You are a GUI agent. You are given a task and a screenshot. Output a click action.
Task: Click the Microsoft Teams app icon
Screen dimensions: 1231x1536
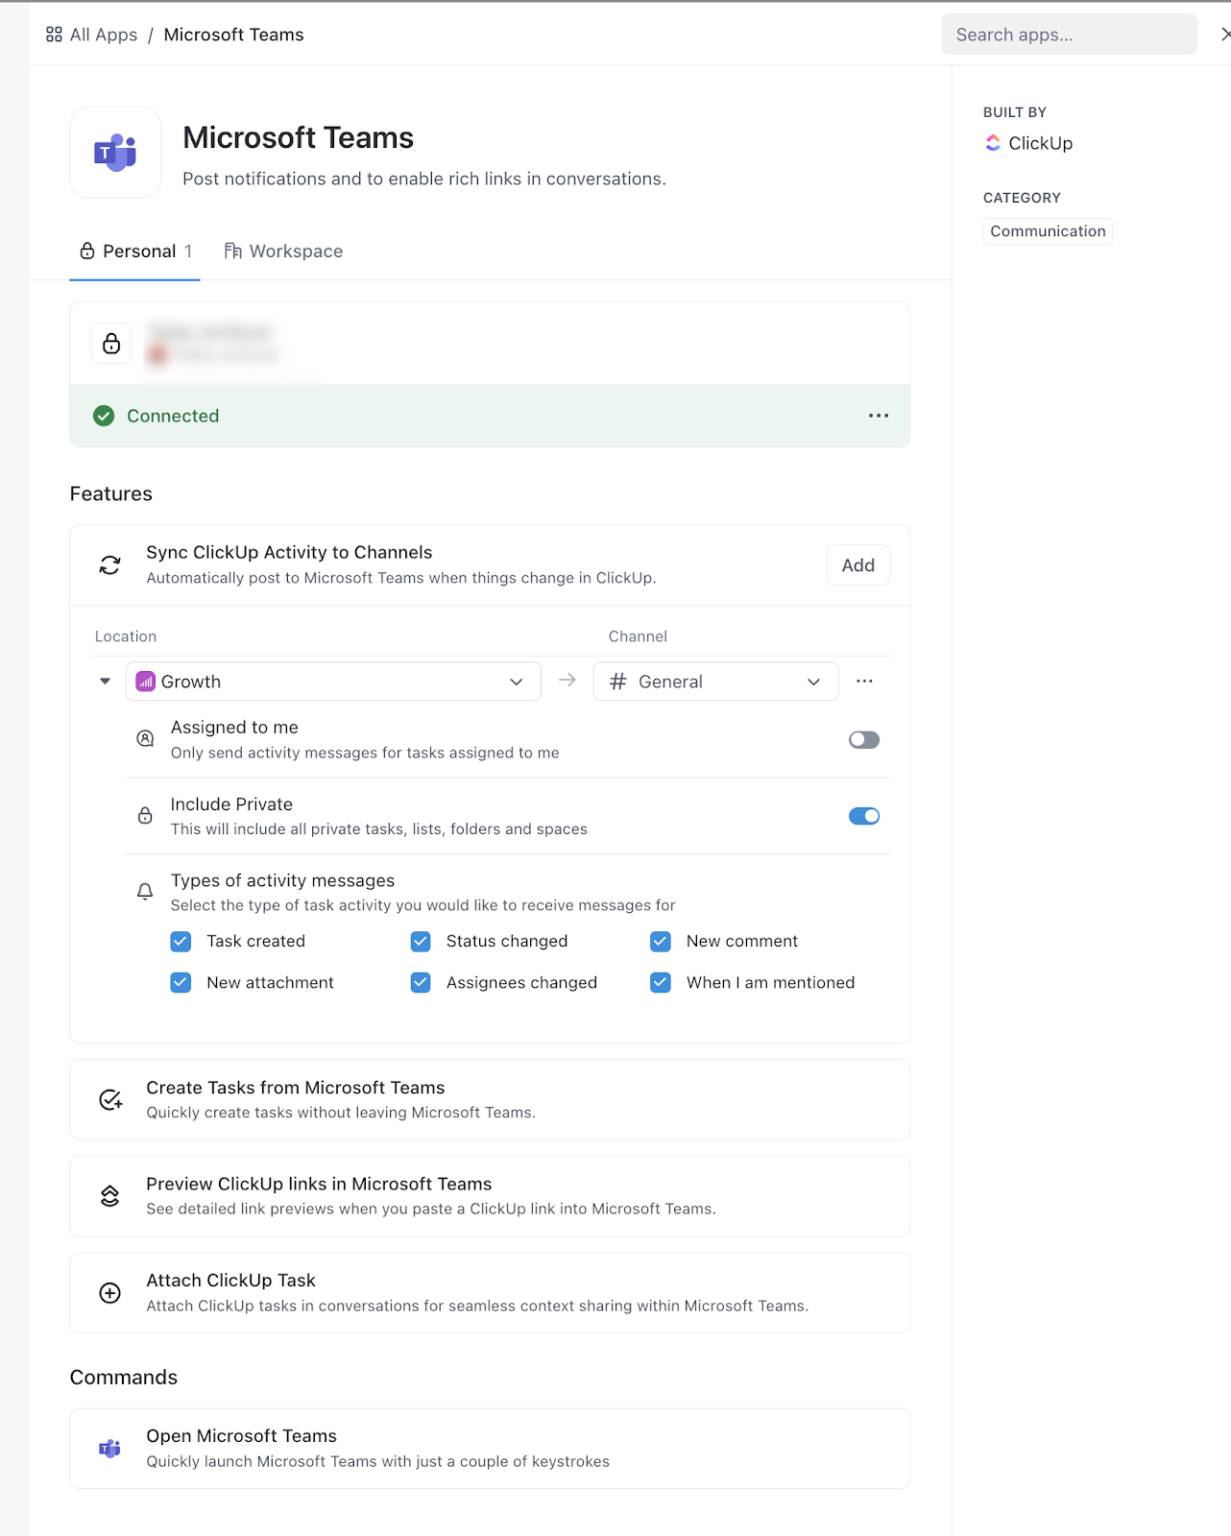(114, 152)
